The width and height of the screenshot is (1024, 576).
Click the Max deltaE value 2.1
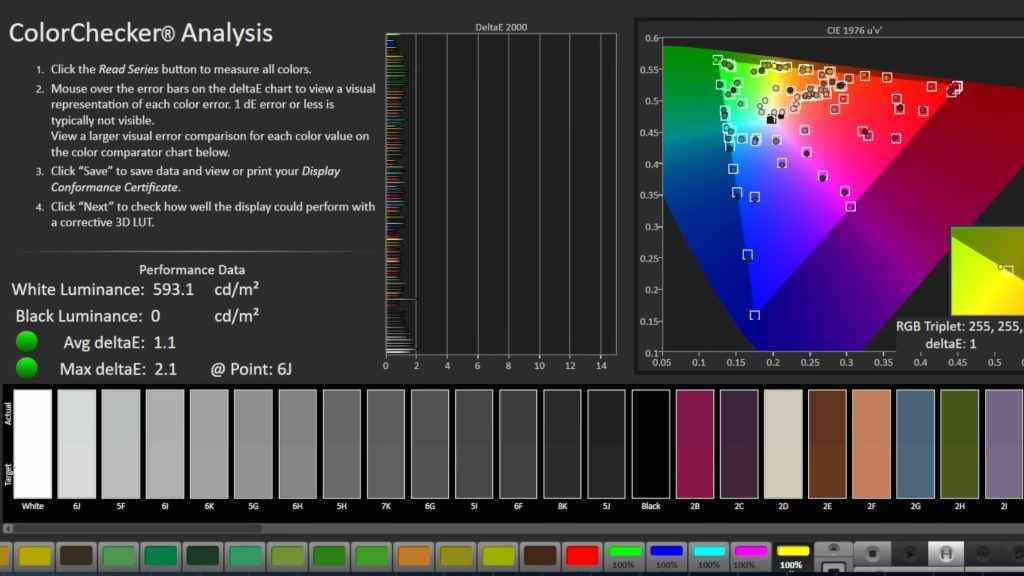tap(165, 369)
